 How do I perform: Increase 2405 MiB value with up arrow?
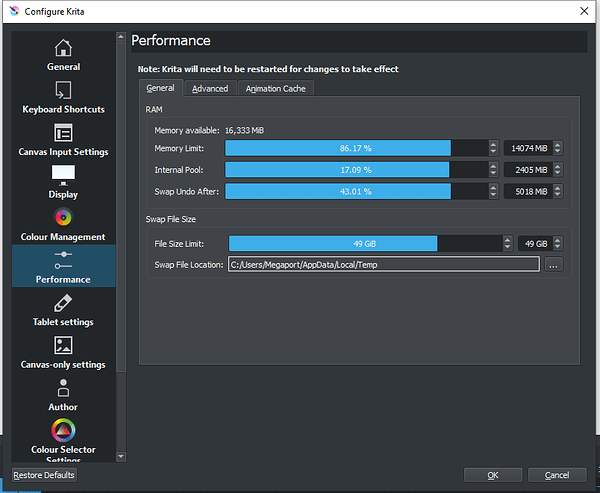coord(558,166)
